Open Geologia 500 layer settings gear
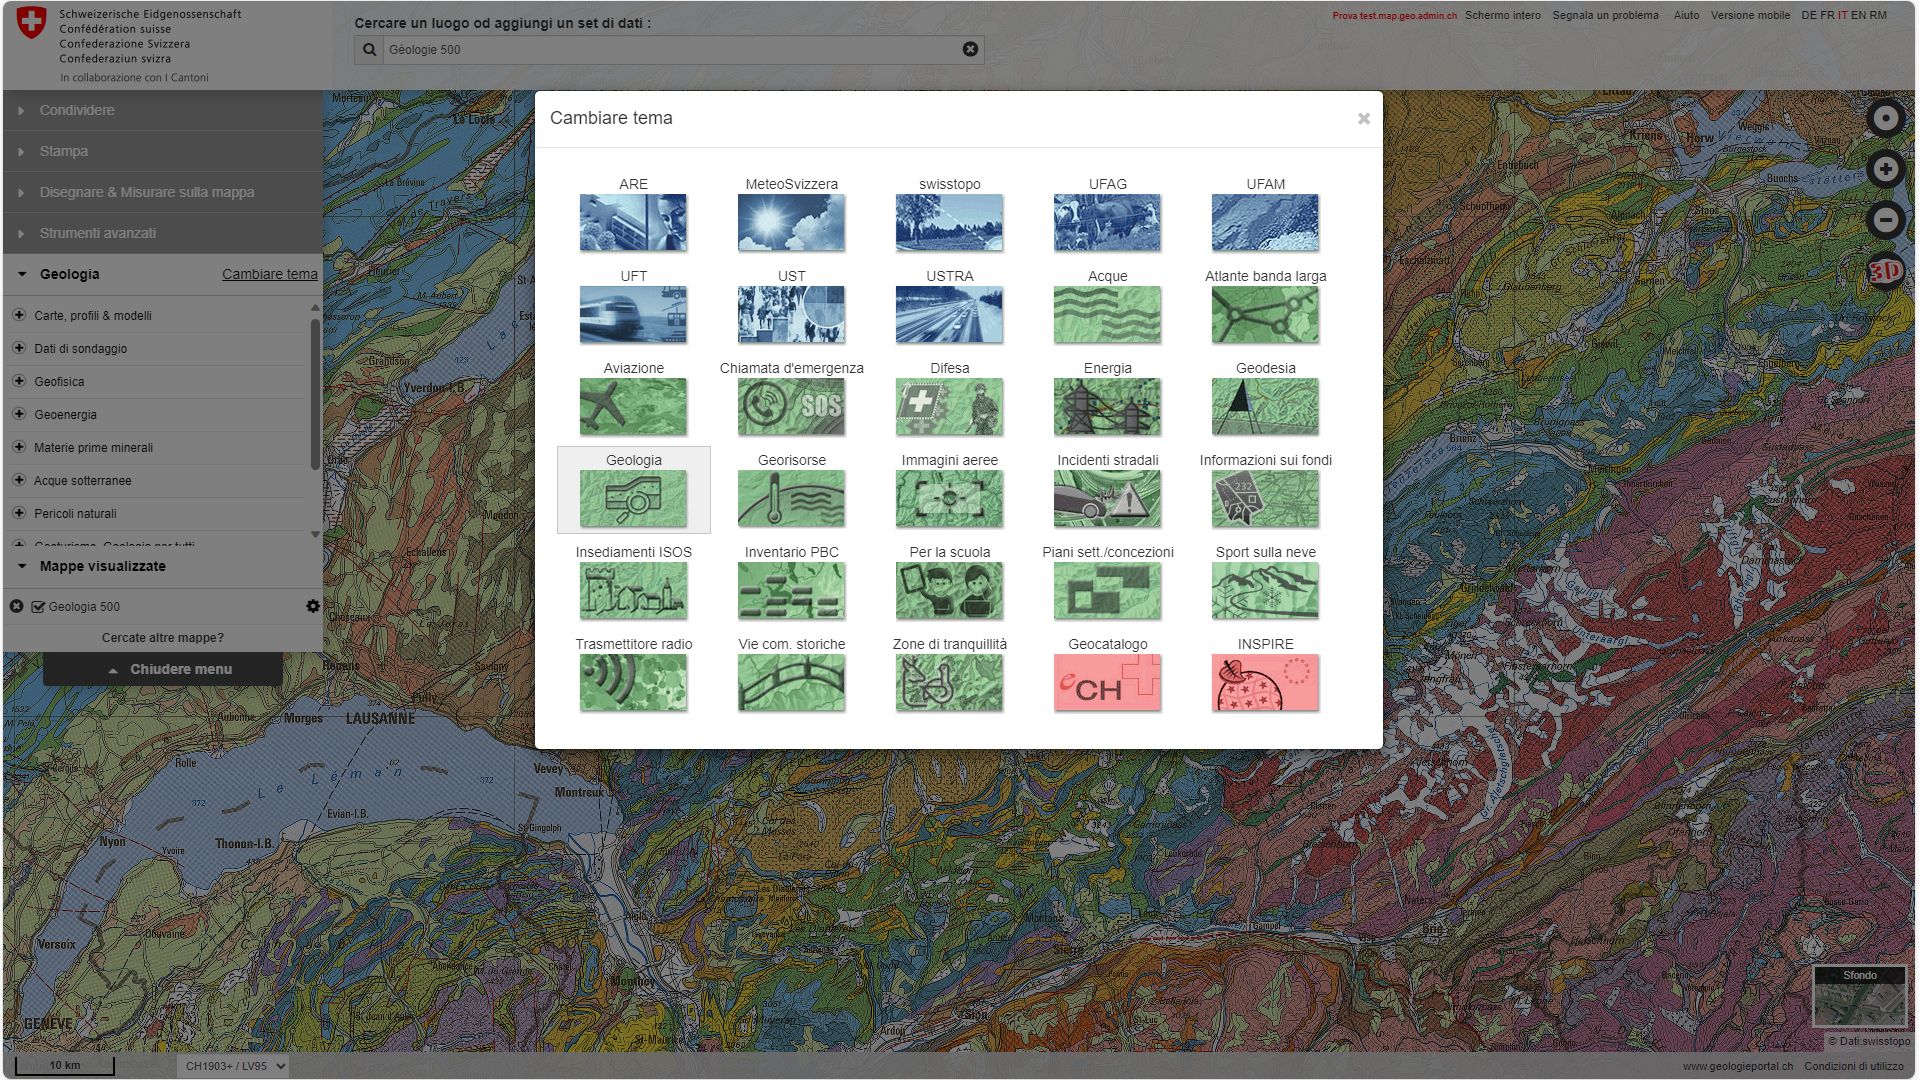Viewport: 1919px width, 1080px height. tap(313, 606)
